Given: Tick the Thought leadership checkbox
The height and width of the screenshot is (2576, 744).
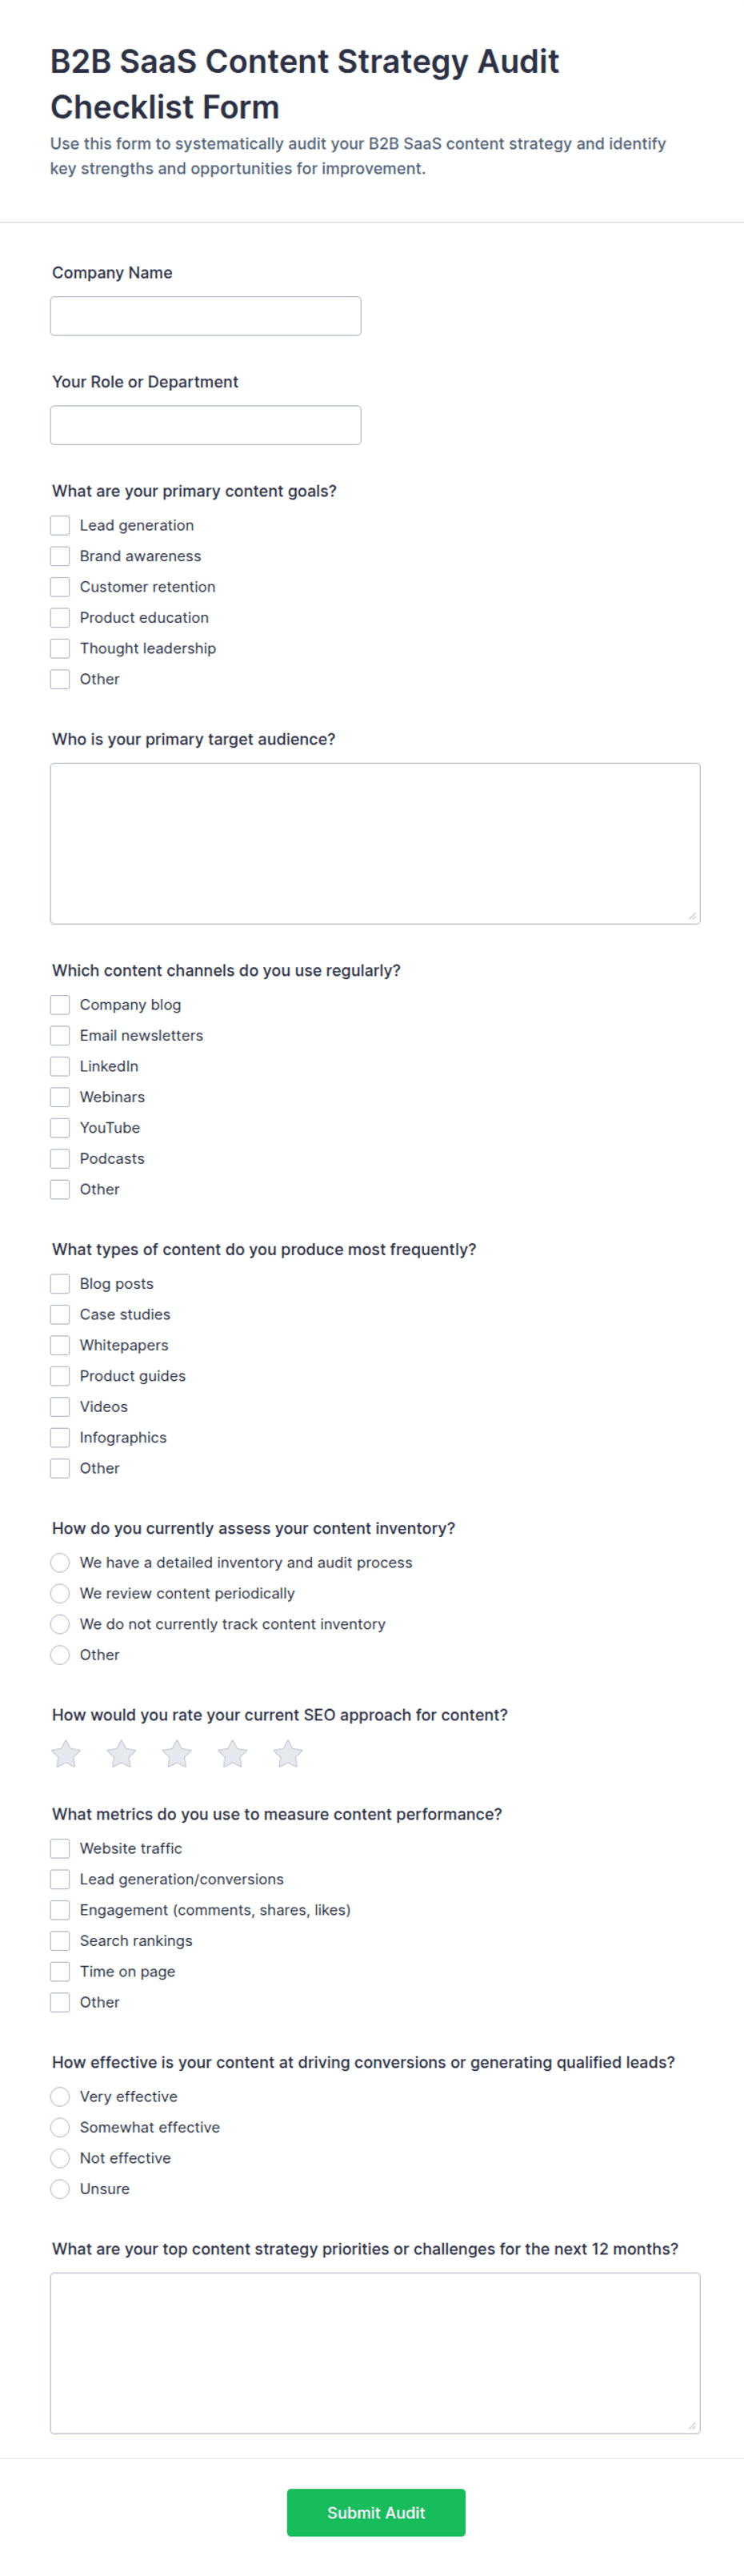Looking at the screenshot, I should [60, 648].
